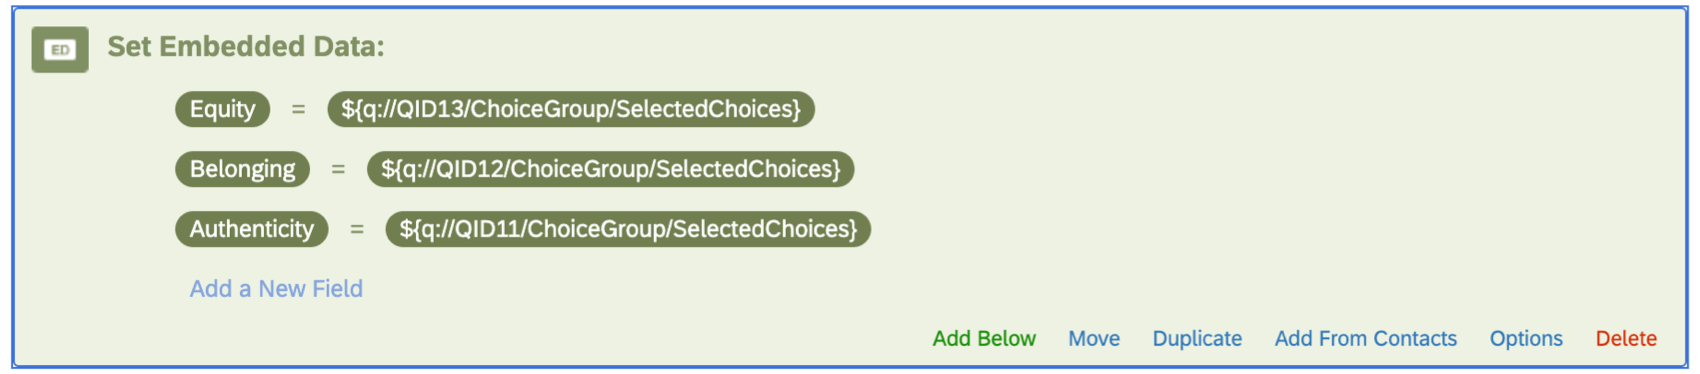Image resolution: width=1700 pixels, height=374 pixels.
Task: Open the QID13 SelectedChoices value for Equity
Action: point(571,109)
